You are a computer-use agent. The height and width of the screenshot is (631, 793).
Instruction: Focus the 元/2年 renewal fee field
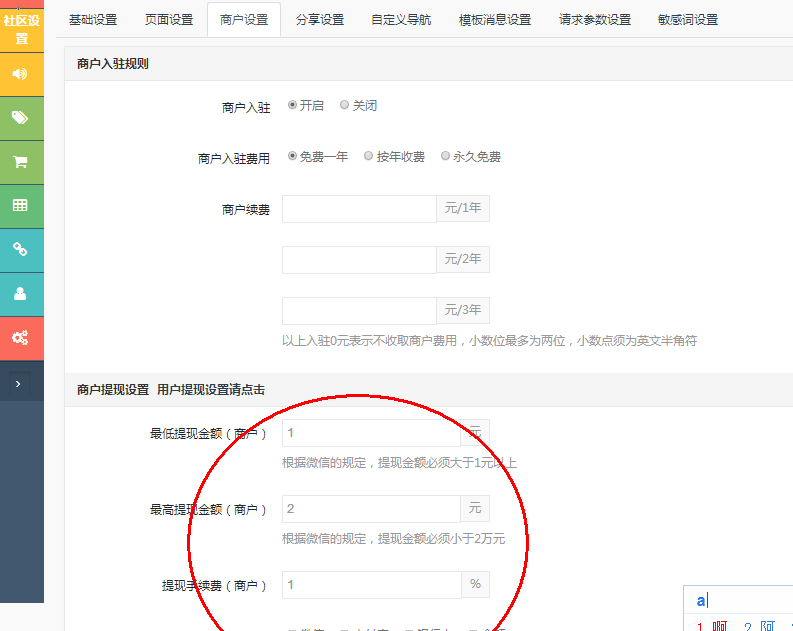[359, 260]
